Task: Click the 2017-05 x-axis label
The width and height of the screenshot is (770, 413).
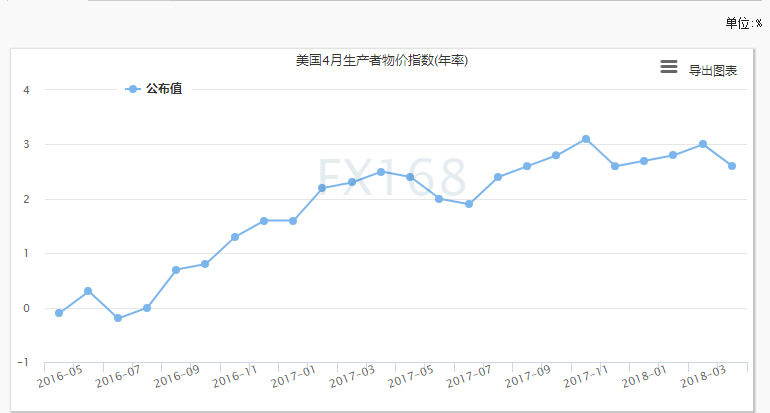Action: click(411, 377)
